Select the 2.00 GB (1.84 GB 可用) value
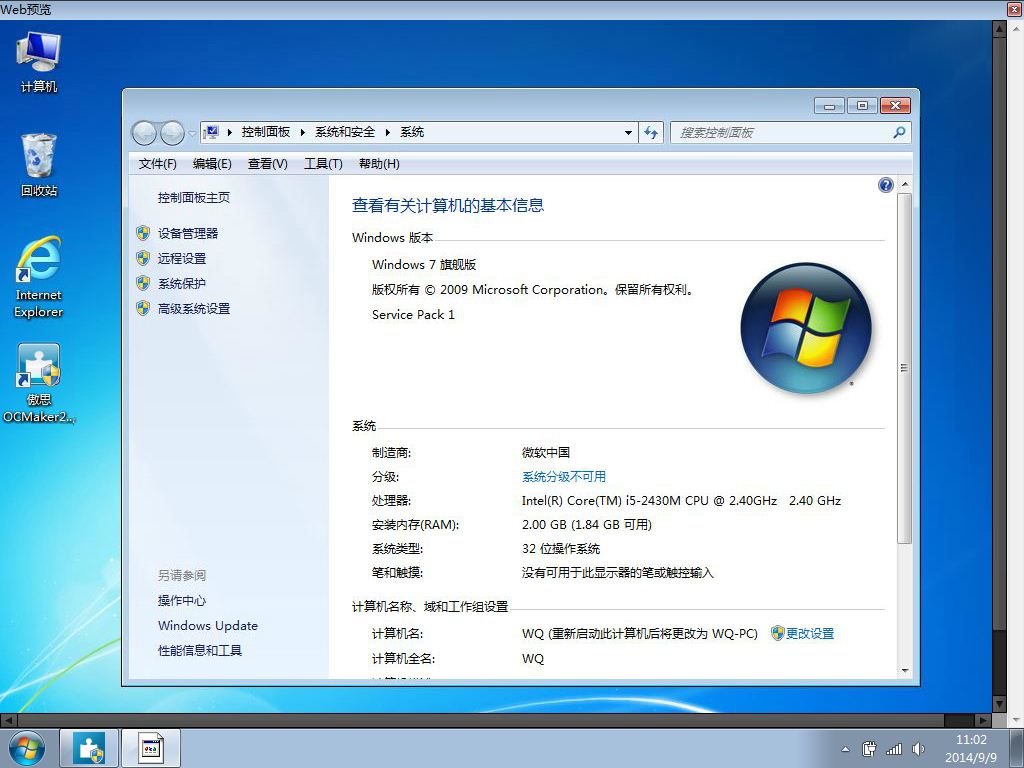 (586, 525)
